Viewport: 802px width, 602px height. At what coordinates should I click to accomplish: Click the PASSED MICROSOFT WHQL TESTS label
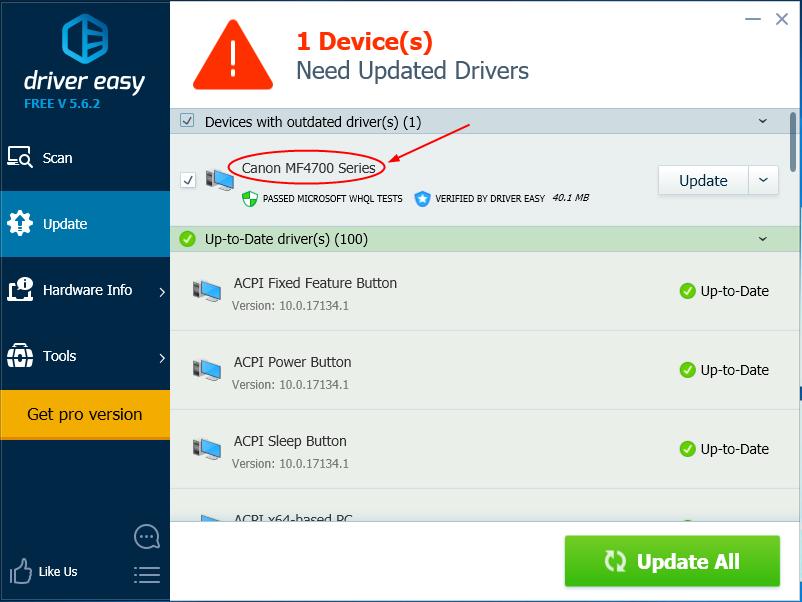332,198
